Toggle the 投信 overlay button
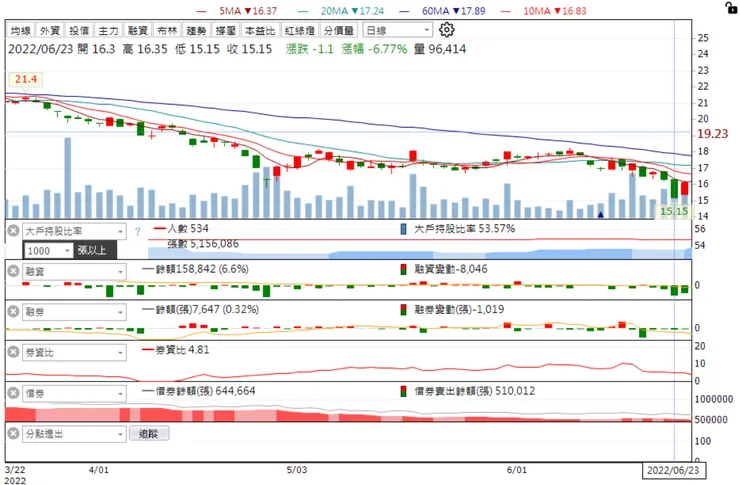 click(x=79, y=30)
